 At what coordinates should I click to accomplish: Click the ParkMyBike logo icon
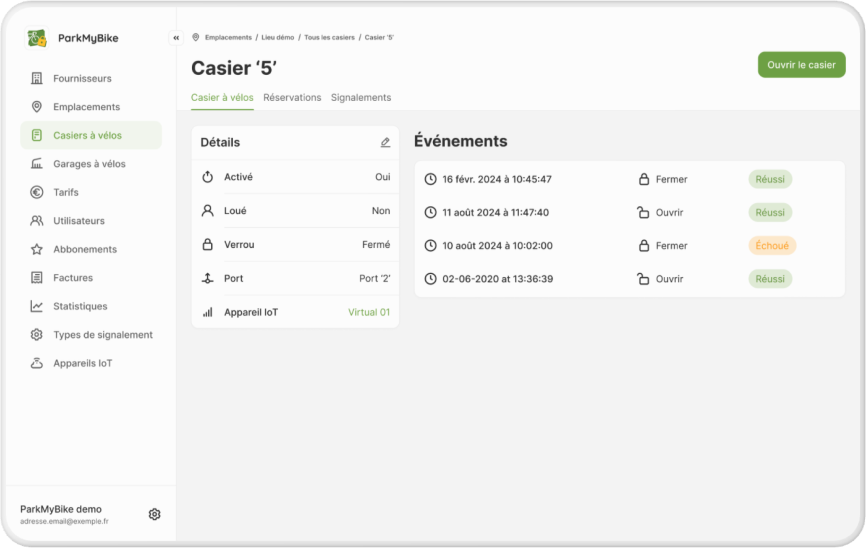[x=37, y=38]
